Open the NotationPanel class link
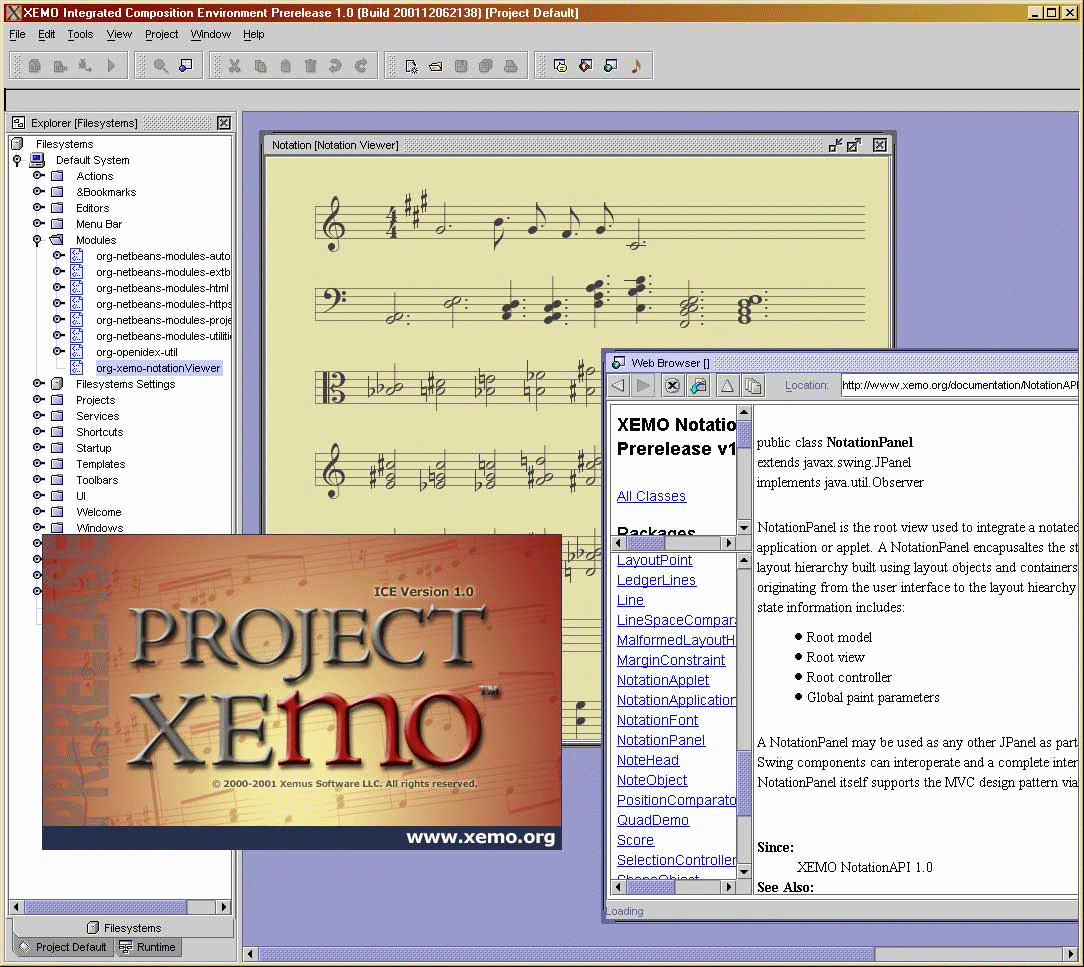 click(x=661, y=740)
